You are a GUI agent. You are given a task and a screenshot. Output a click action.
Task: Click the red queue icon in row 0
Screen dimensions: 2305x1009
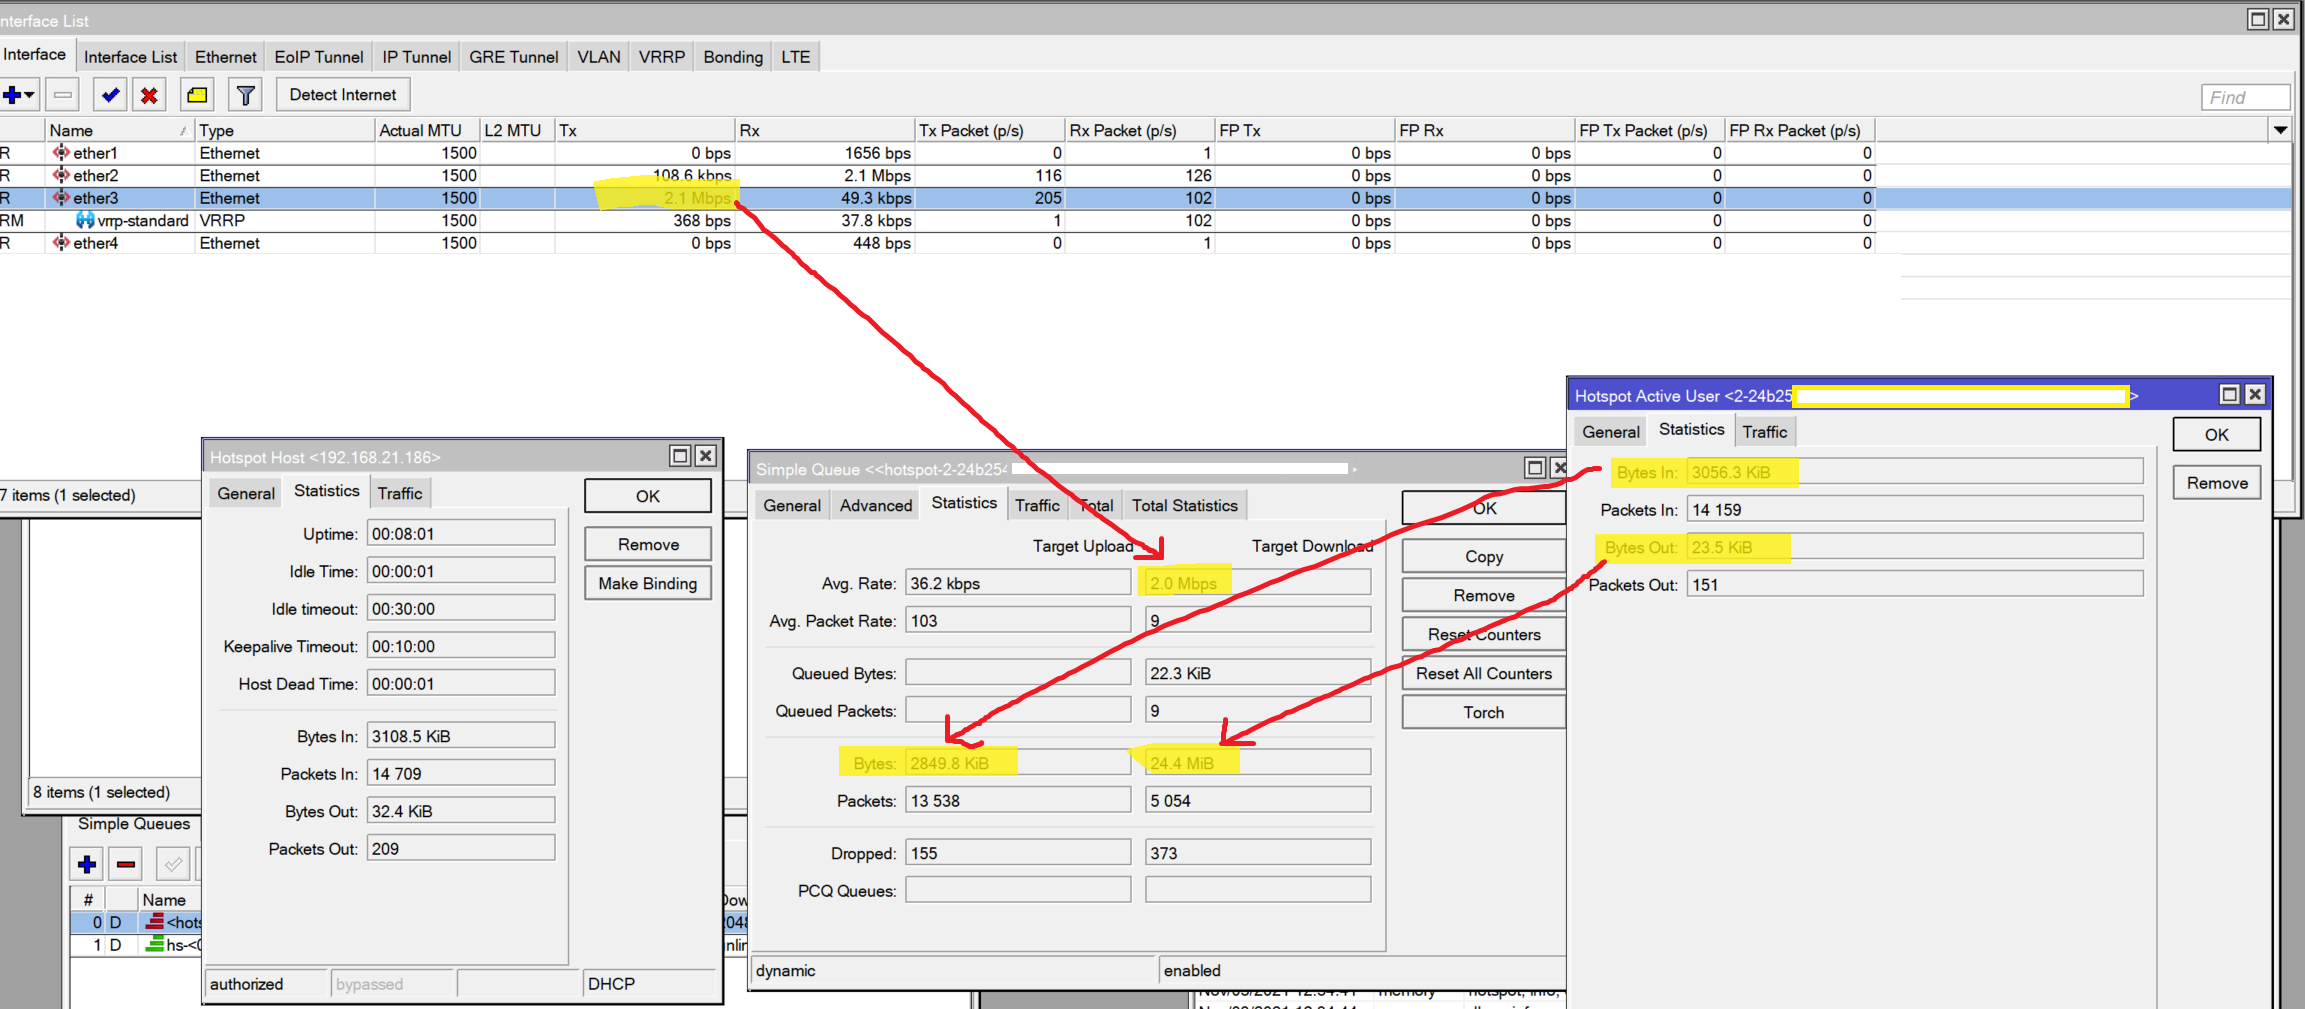click(x=154, y=922)
